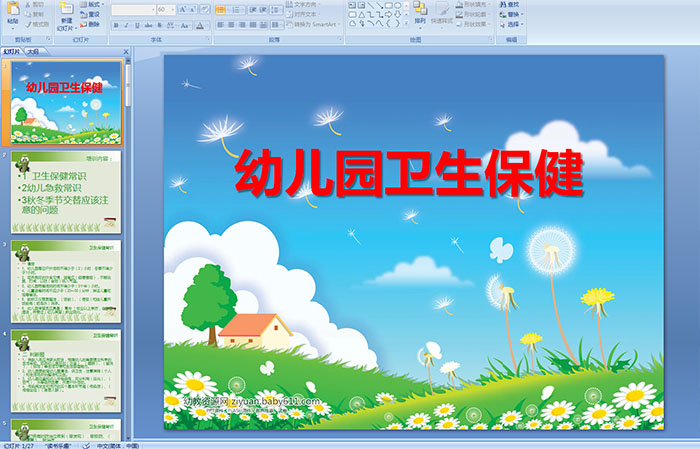Select slide 2 thumbnail with training contents
Screen dimensions: 700x449
click(66, 192)
